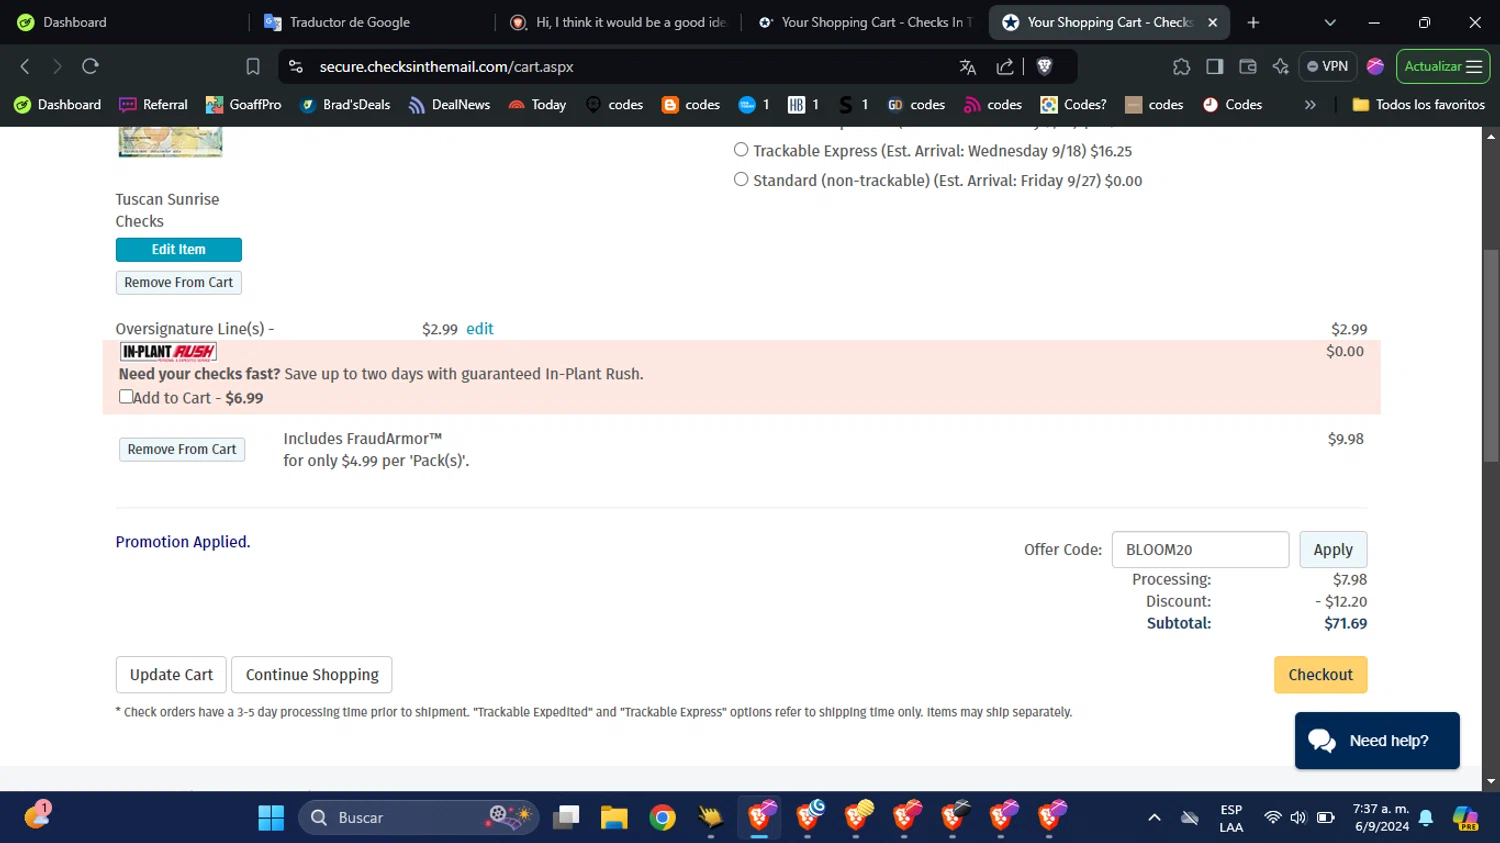Click Update Cart button

171,675
